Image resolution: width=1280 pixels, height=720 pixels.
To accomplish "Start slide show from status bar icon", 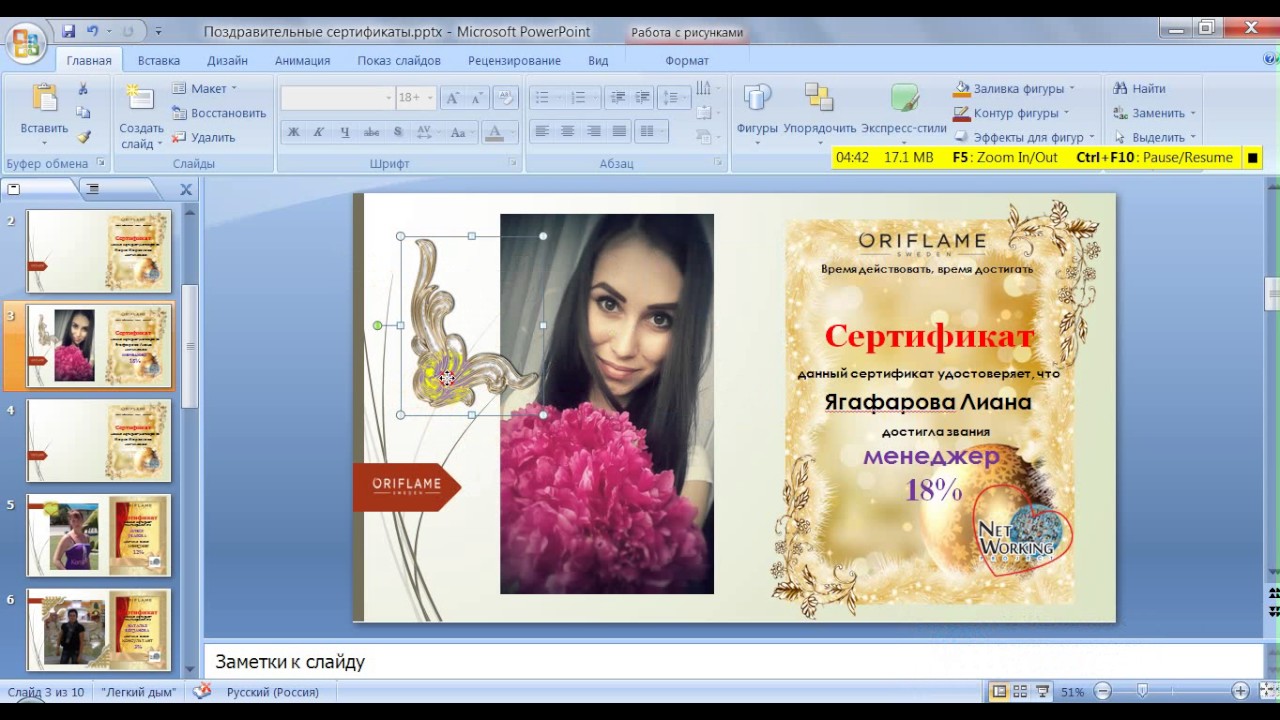I will [x=1043, y=691].
